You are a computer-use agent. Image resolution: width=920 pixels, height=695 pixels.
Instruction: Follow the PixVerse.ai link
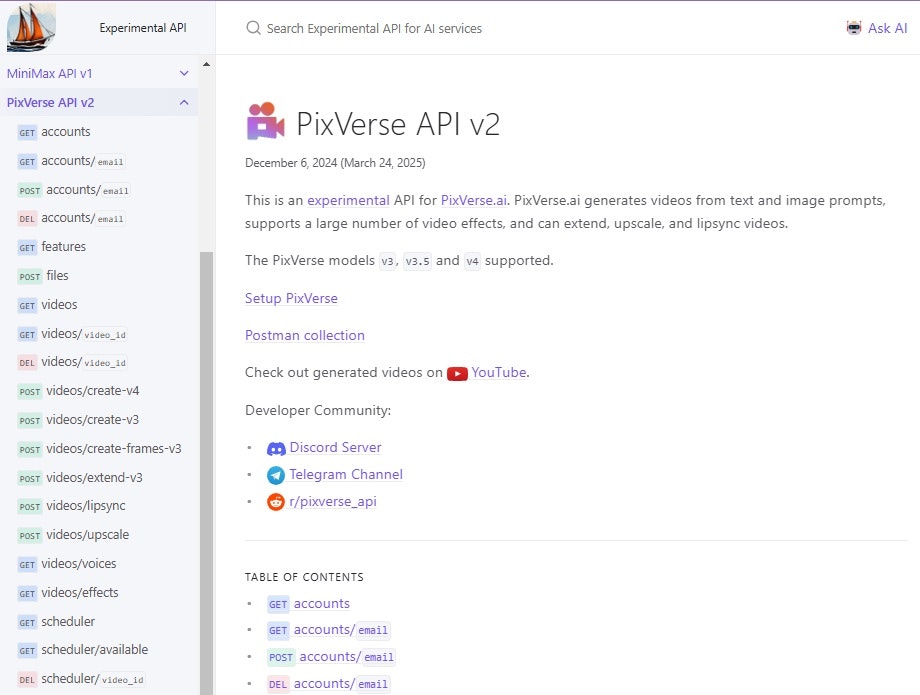473,201
